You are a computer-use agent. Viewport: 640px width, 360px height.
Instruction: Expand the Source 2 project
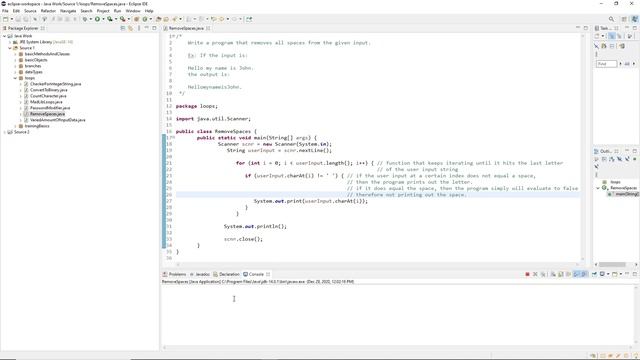[x=4, y=132]
